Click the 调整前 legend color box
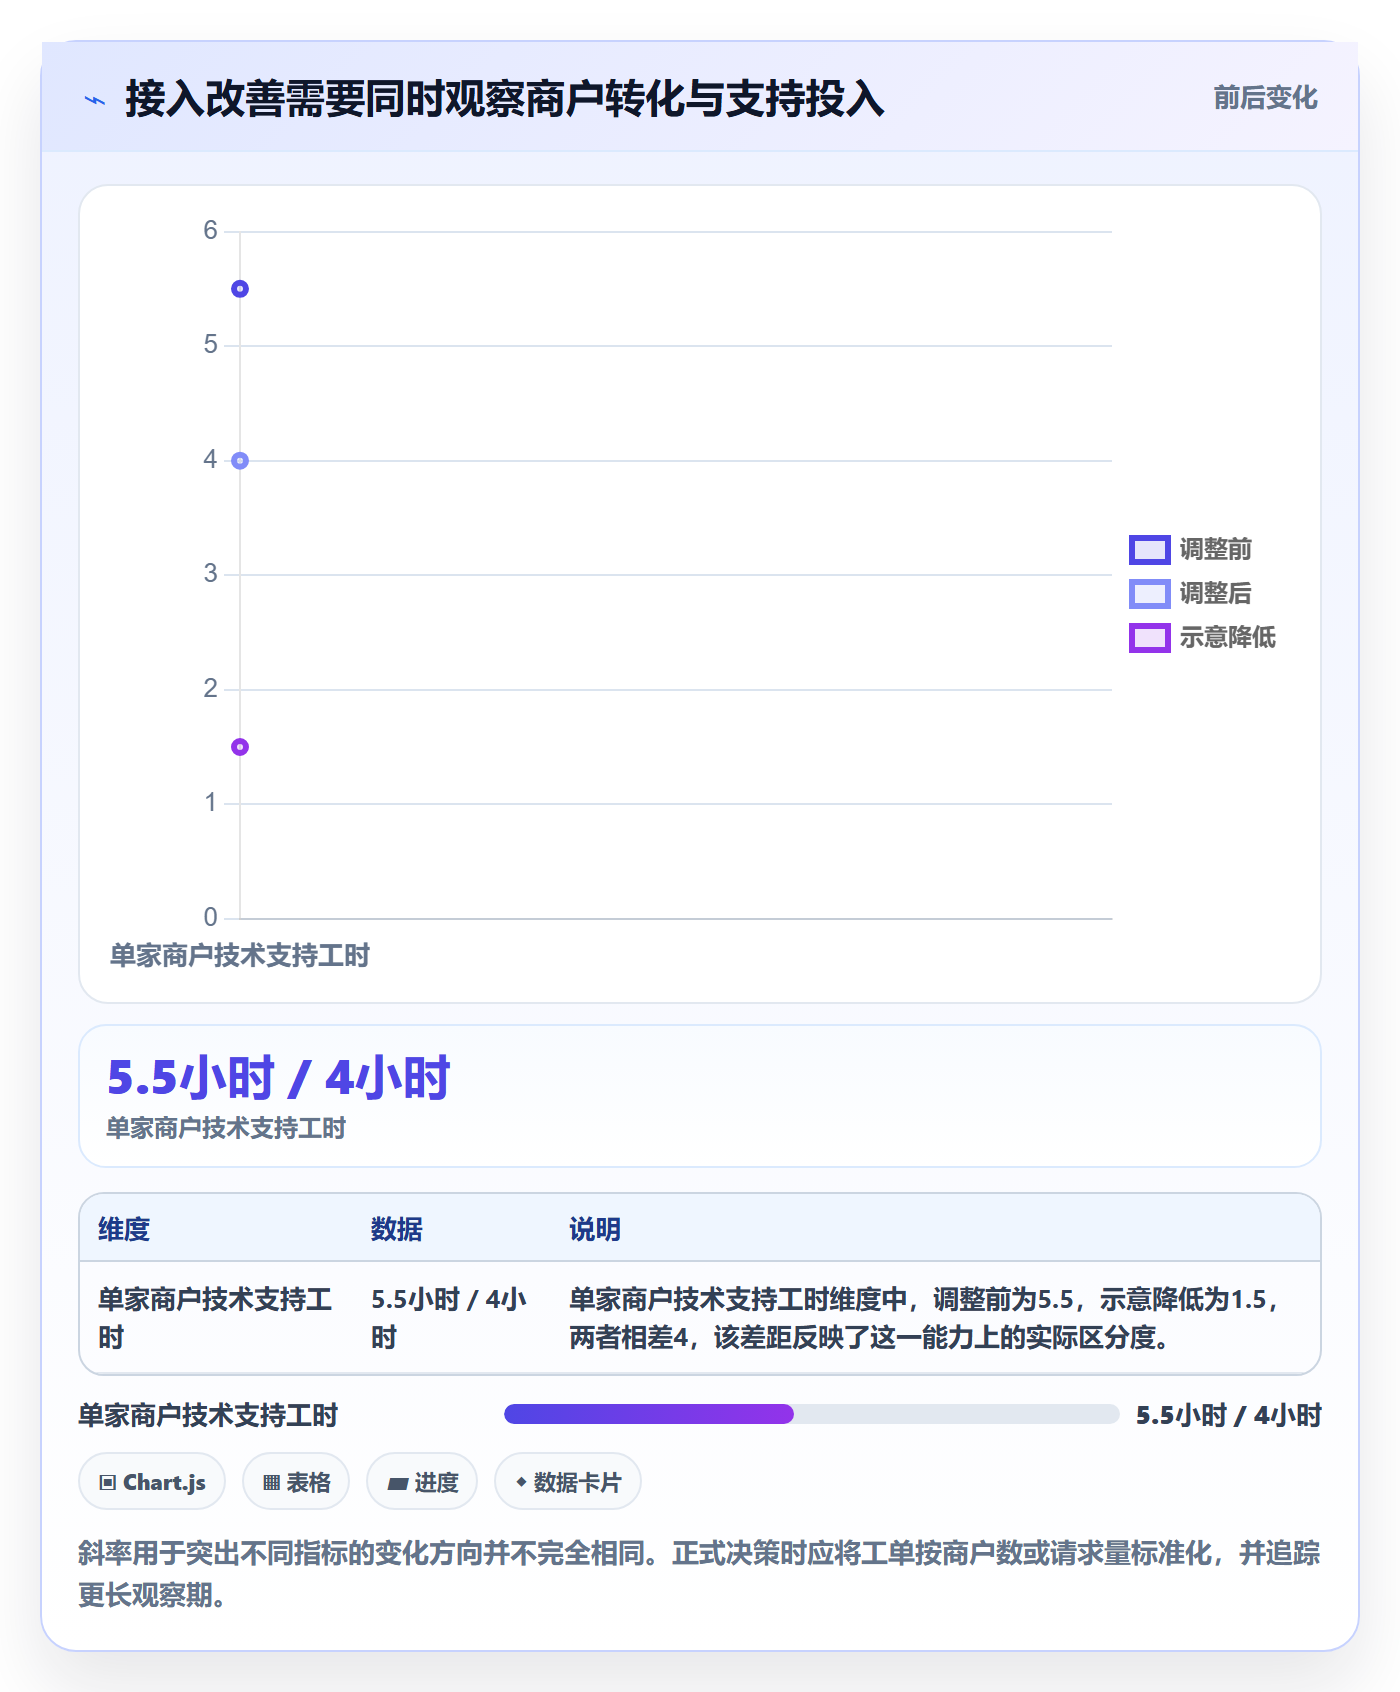The height and width of the screenshot is (1692, 1400). (1150, 550)
